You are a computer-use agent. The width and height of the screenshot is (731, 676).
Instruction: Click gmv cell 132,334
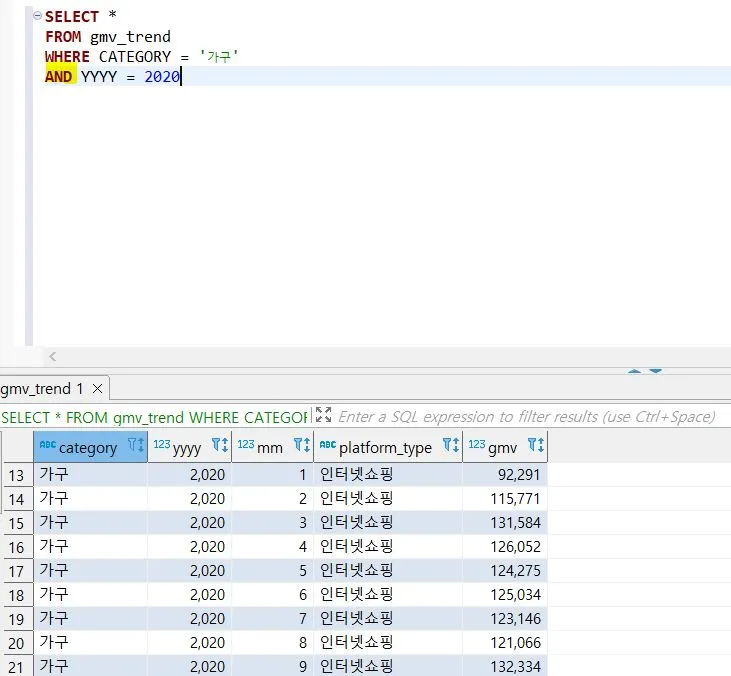(x=505, y=667)
